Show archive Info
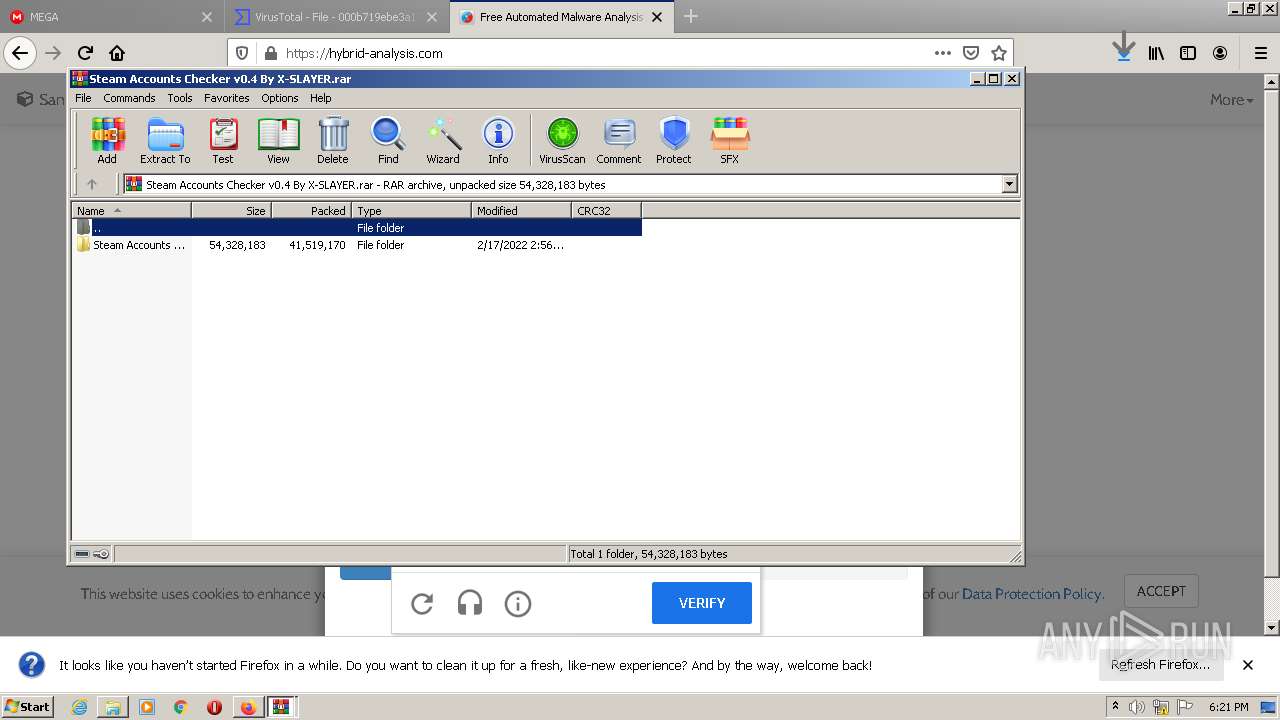The height and width of the screenshot is (720, 1280). pos(498,141)
